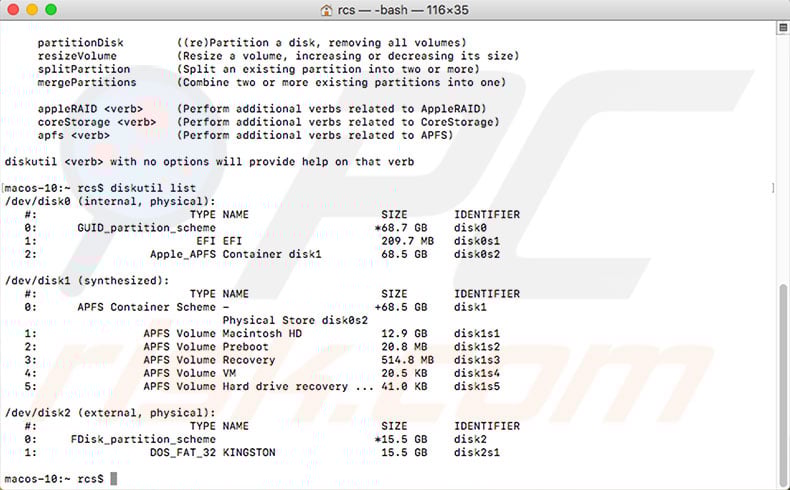The width and height of the screenshot is (790, 490).
Task: Click the '/dev/disk1 (synthesized):' header
Action: point(87,281)
